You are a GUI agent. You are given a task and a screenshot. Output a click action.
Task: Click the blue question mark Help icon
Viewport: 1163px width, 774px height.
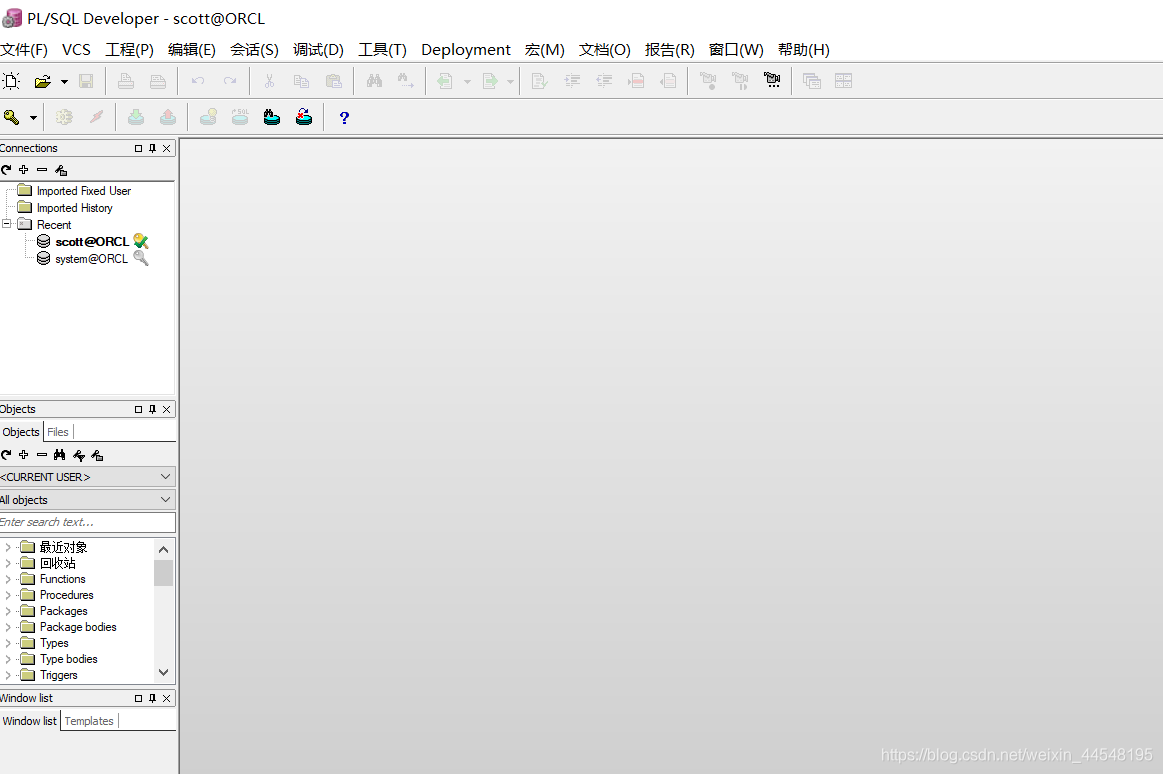tap(344, 118)
